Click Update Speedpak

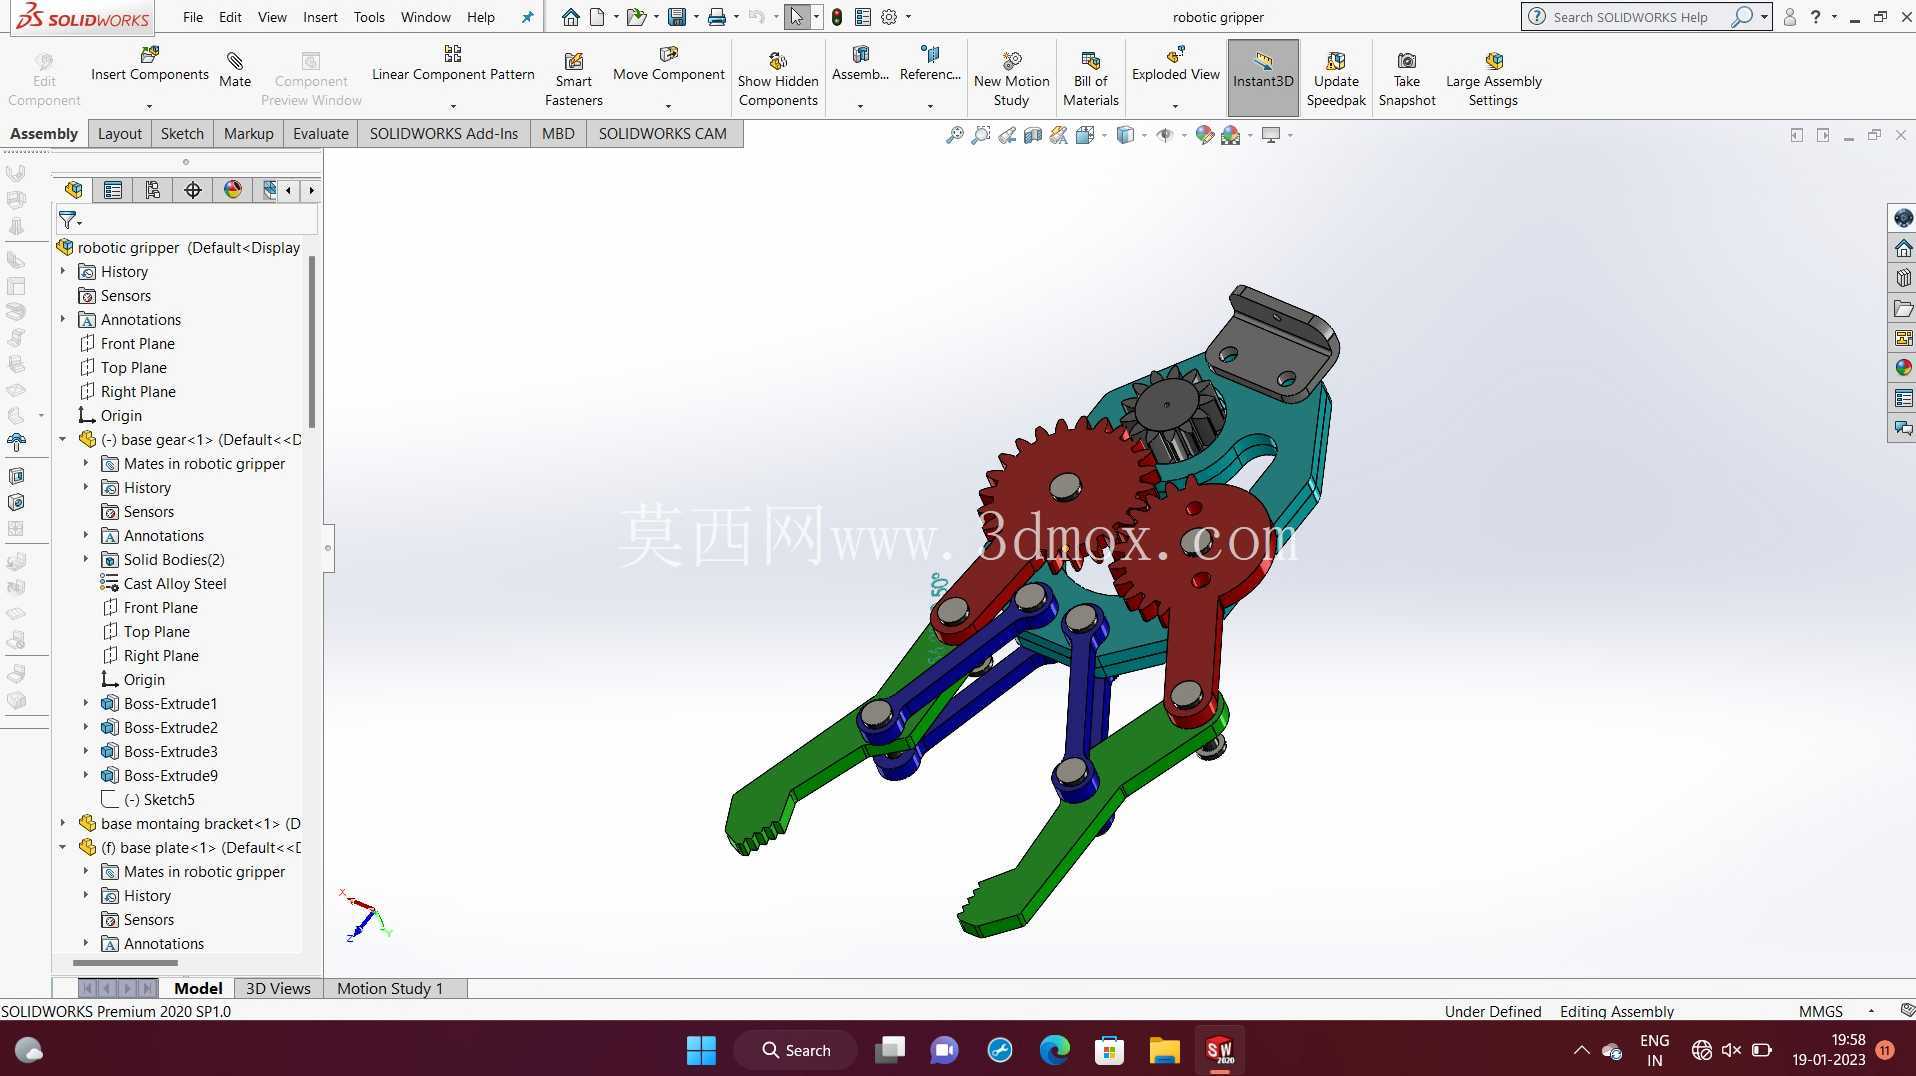1336,78
